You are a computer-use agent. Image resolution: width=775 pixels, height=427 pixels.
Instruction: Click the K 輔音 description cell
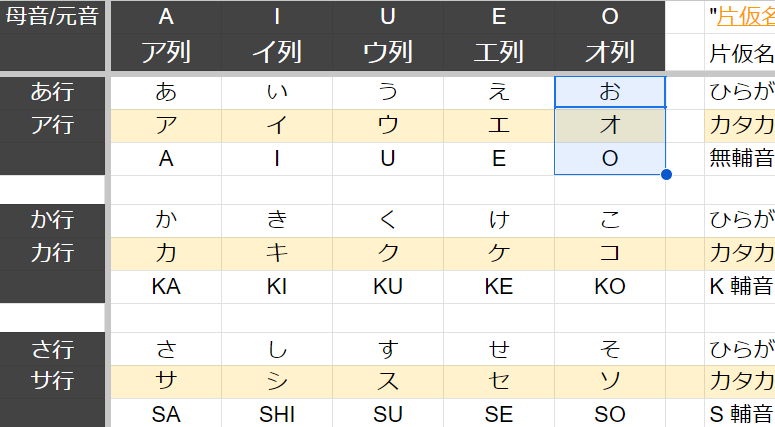point(740,287)
